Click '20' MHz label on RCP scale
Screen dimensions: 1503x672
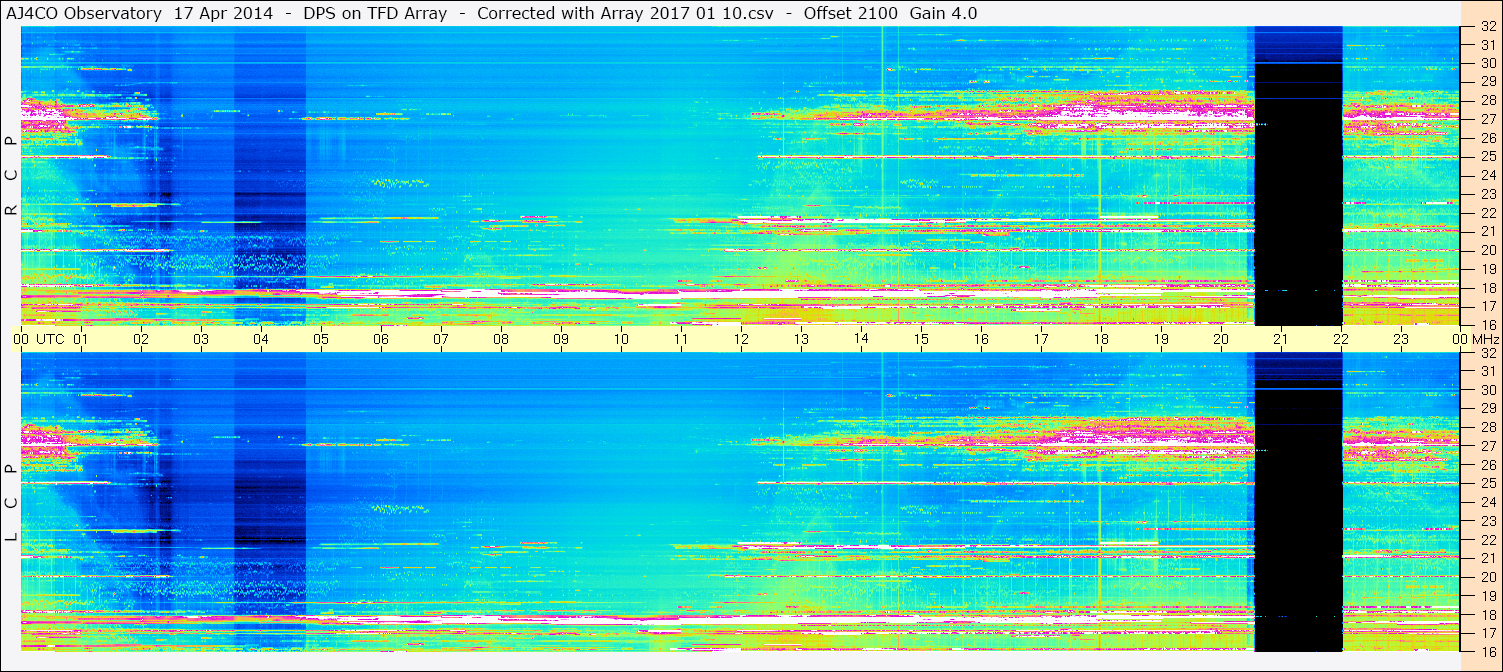[1487, 250]
